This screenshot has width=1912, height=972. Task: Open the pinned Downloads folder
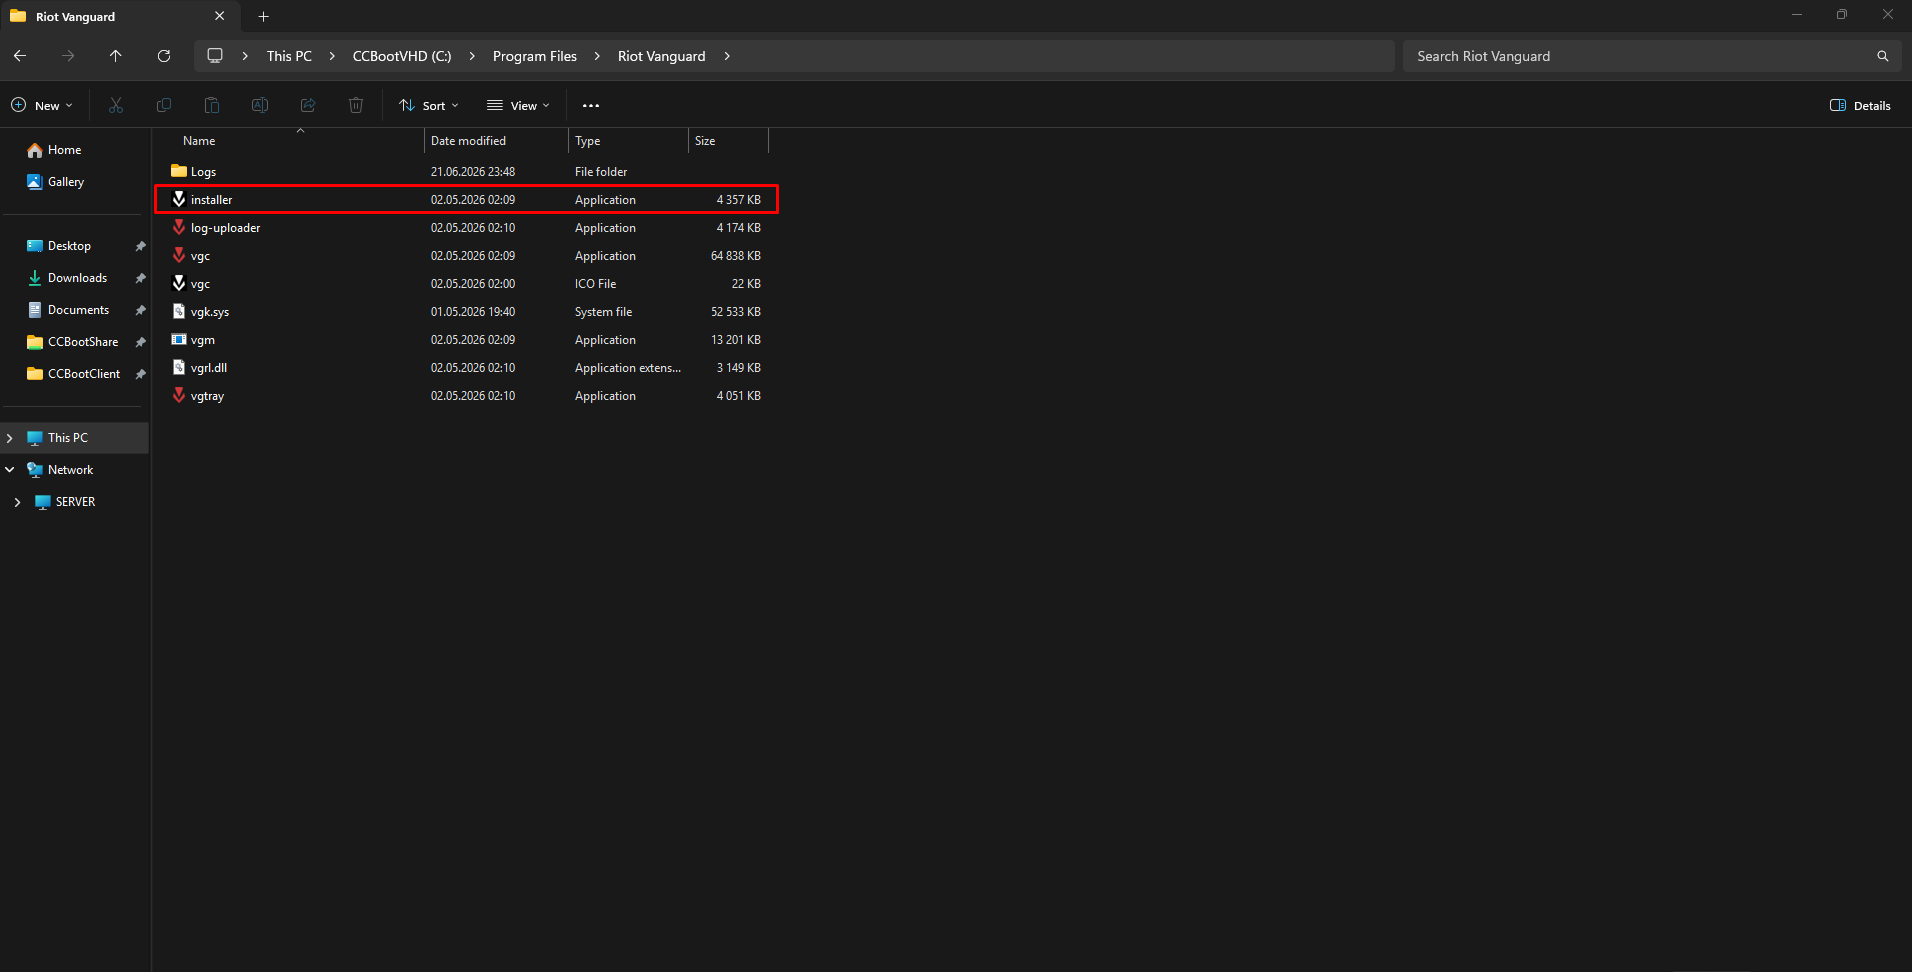tap(75, 278)
